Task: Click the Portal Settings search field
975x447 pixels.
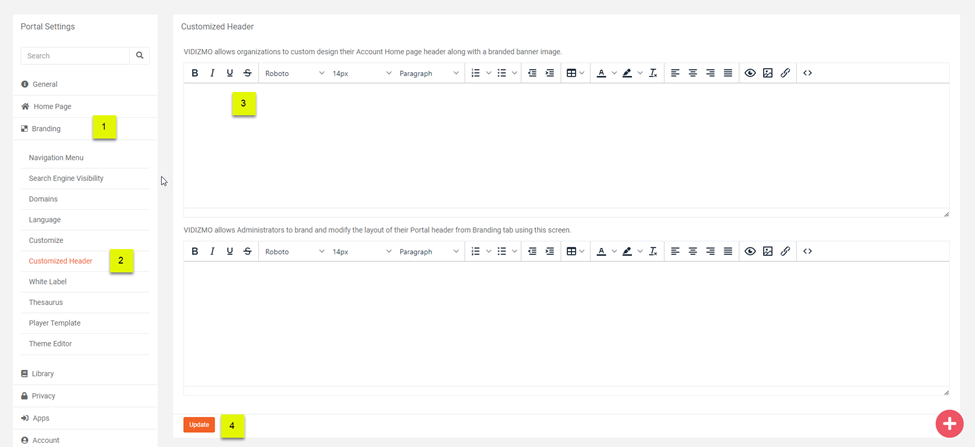Action: click(75, 56)
